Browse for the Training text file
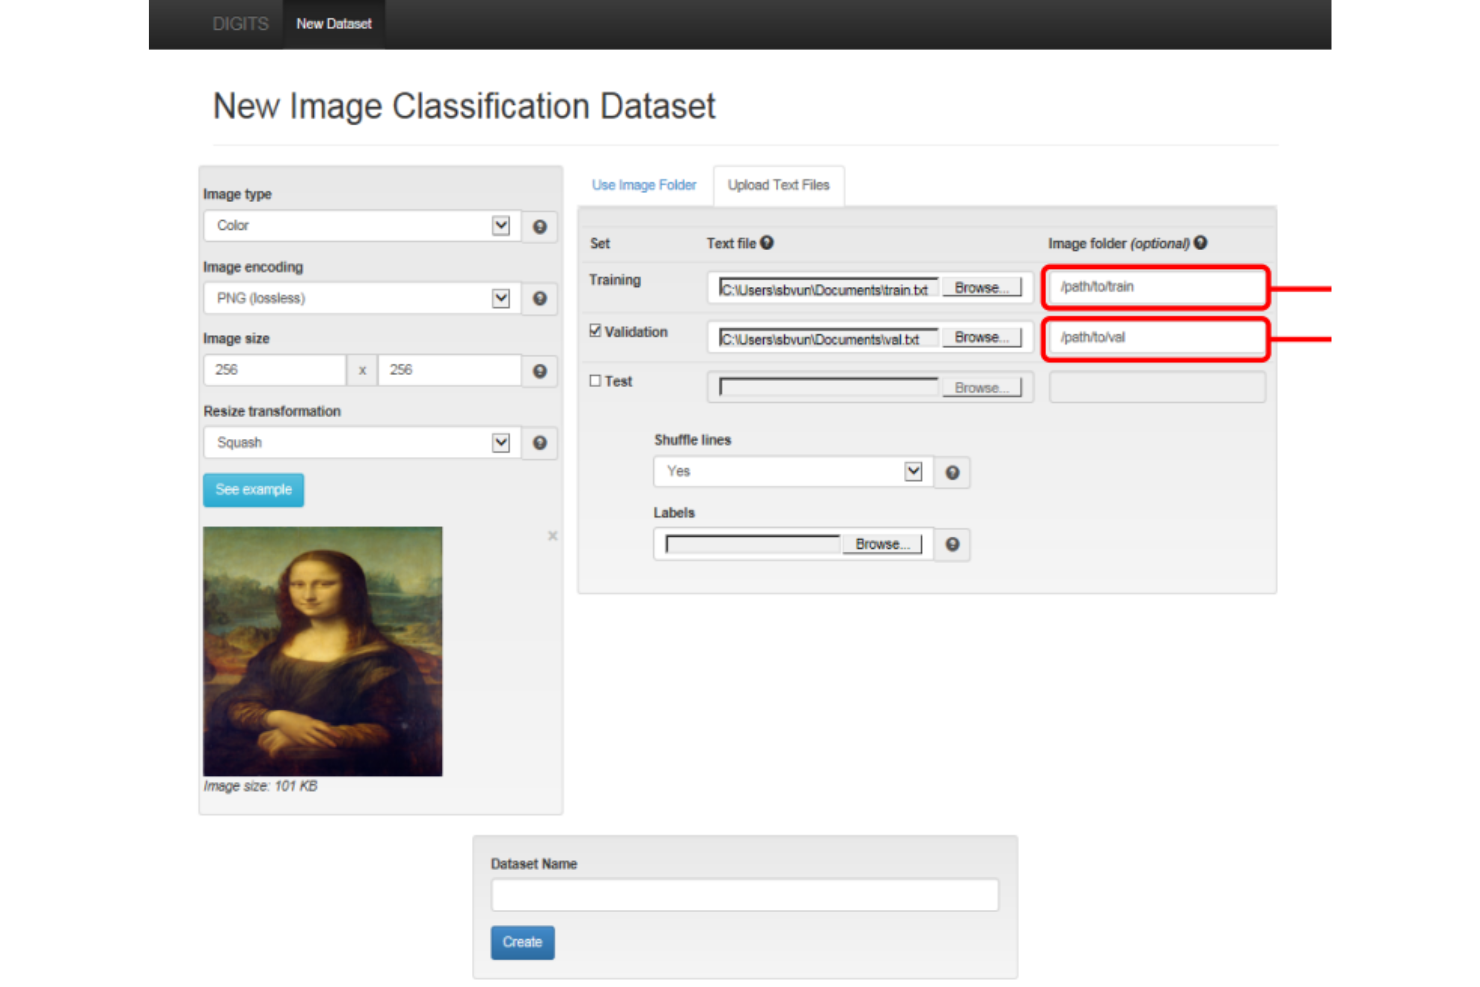This screenshot has height=987, width=1480. pos(981,287)
